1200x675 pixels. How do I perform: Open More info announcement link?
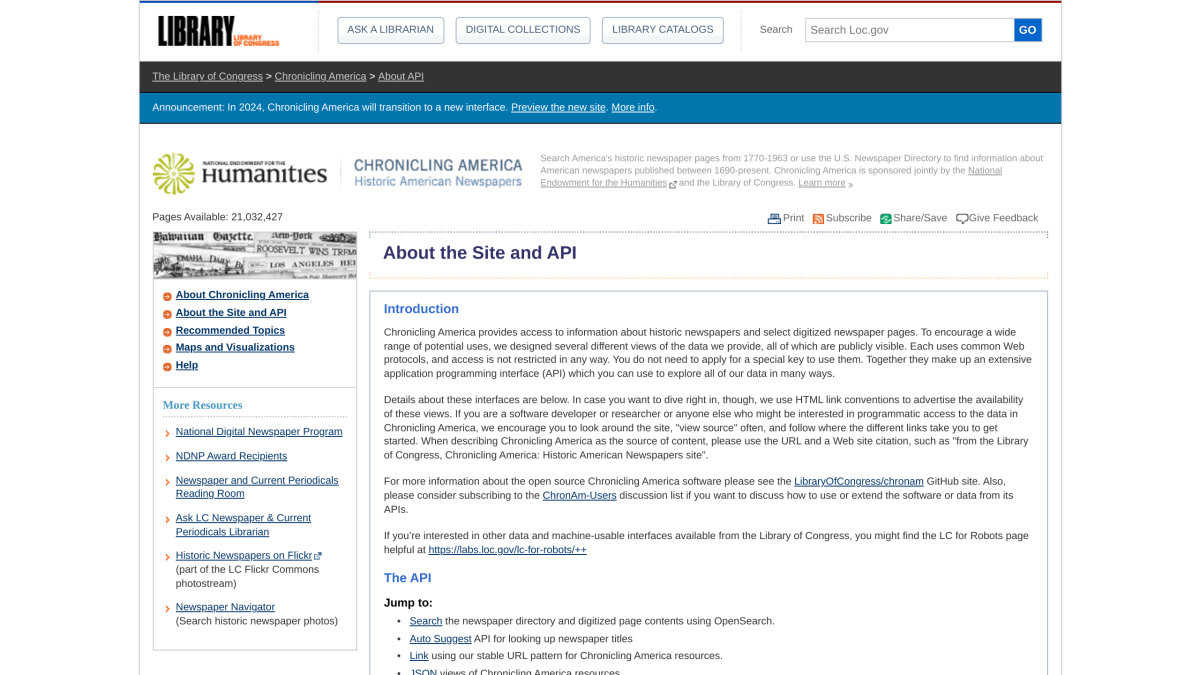[633, 107]
